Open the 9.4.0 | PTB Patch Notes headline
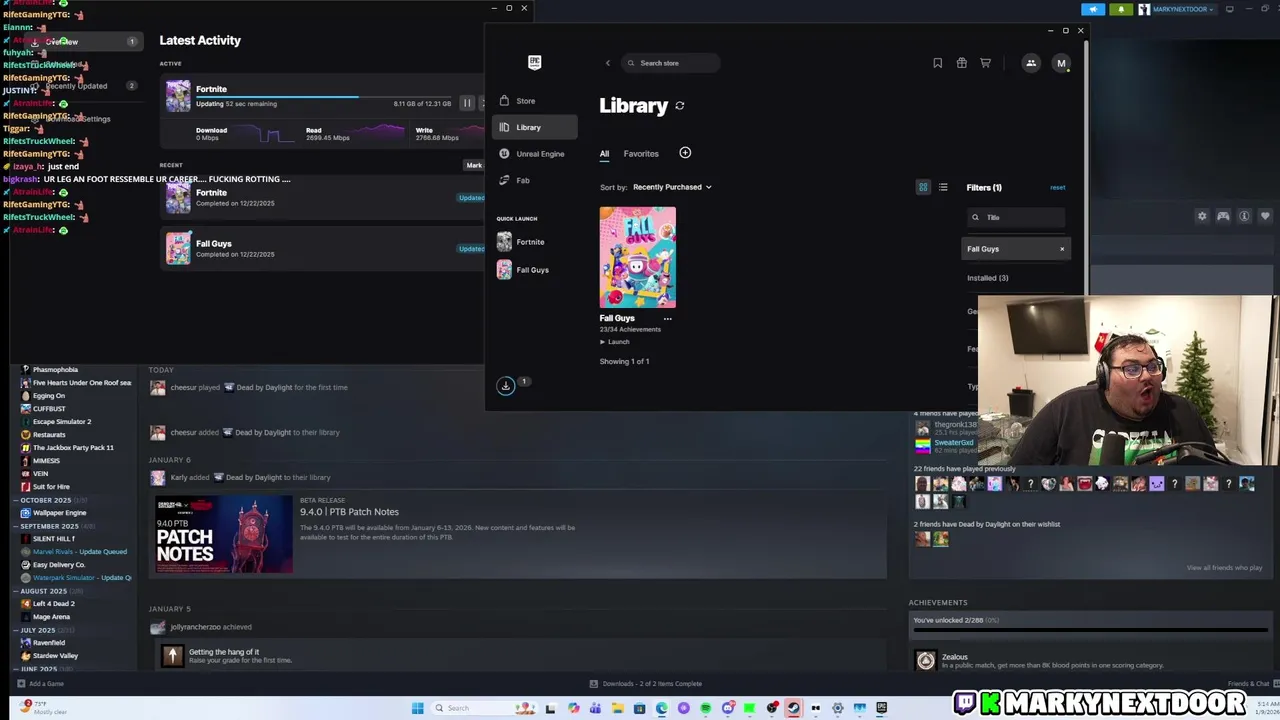 349,512
